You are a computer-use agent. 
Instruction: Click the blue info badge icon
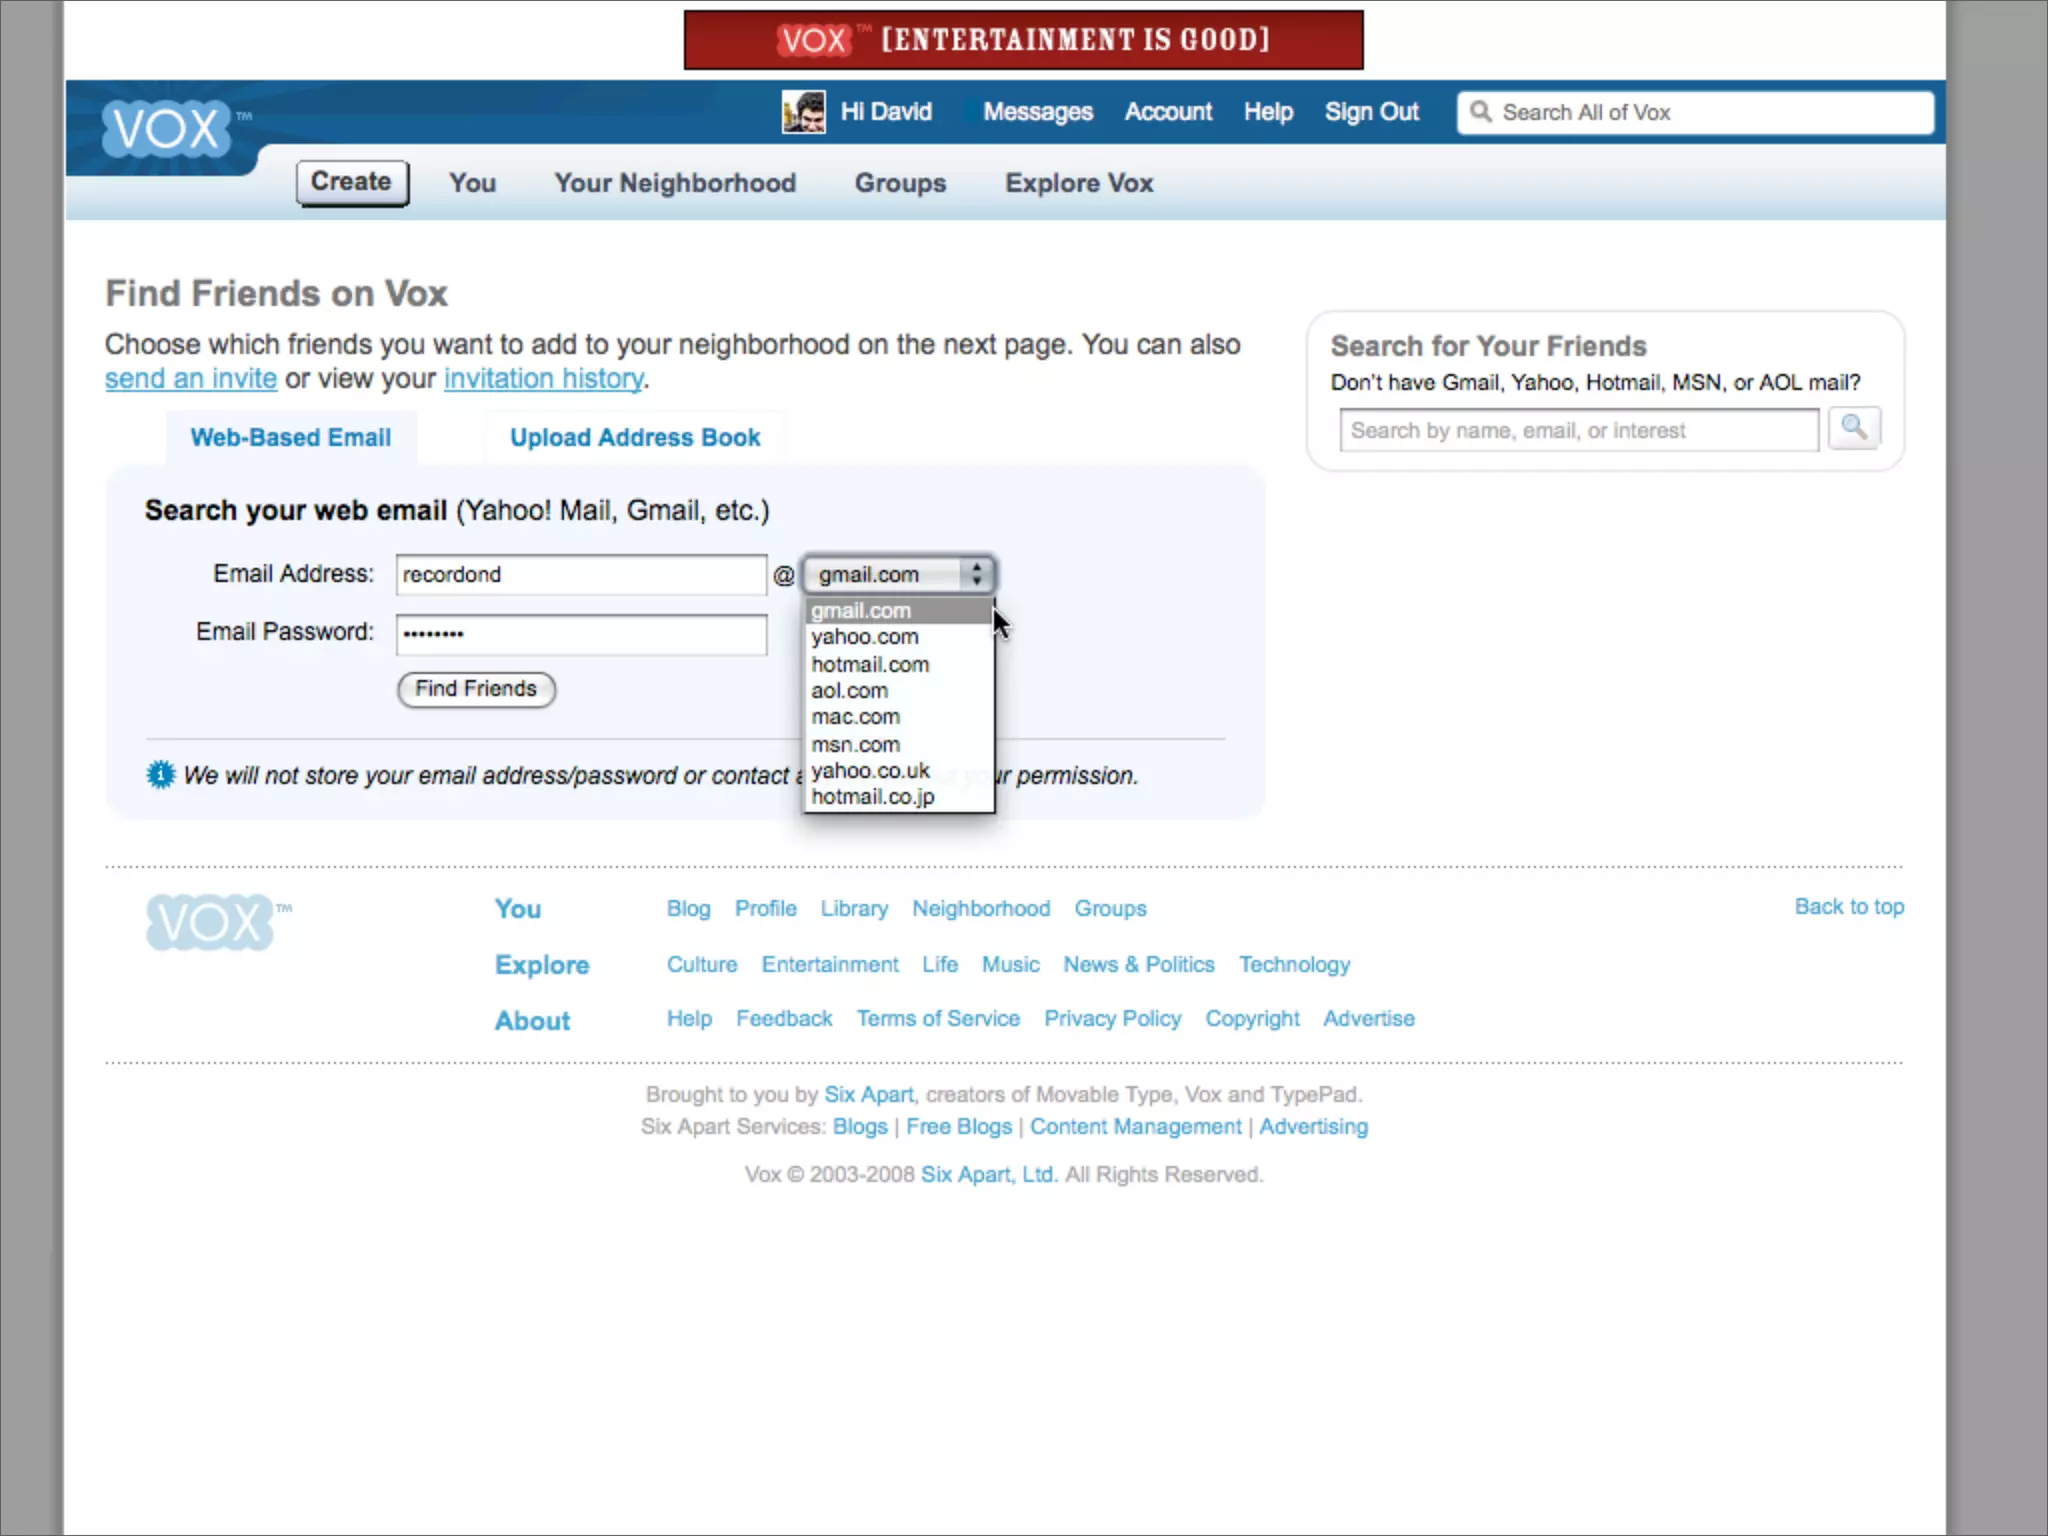click(x=160, y=775)
